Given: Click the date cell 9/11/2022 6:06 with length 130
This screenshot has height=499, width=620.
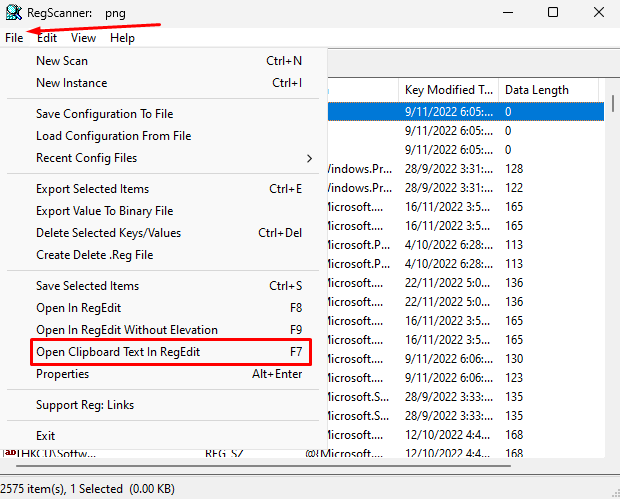Looking at the screenshot, I should [x=449, y=359].
